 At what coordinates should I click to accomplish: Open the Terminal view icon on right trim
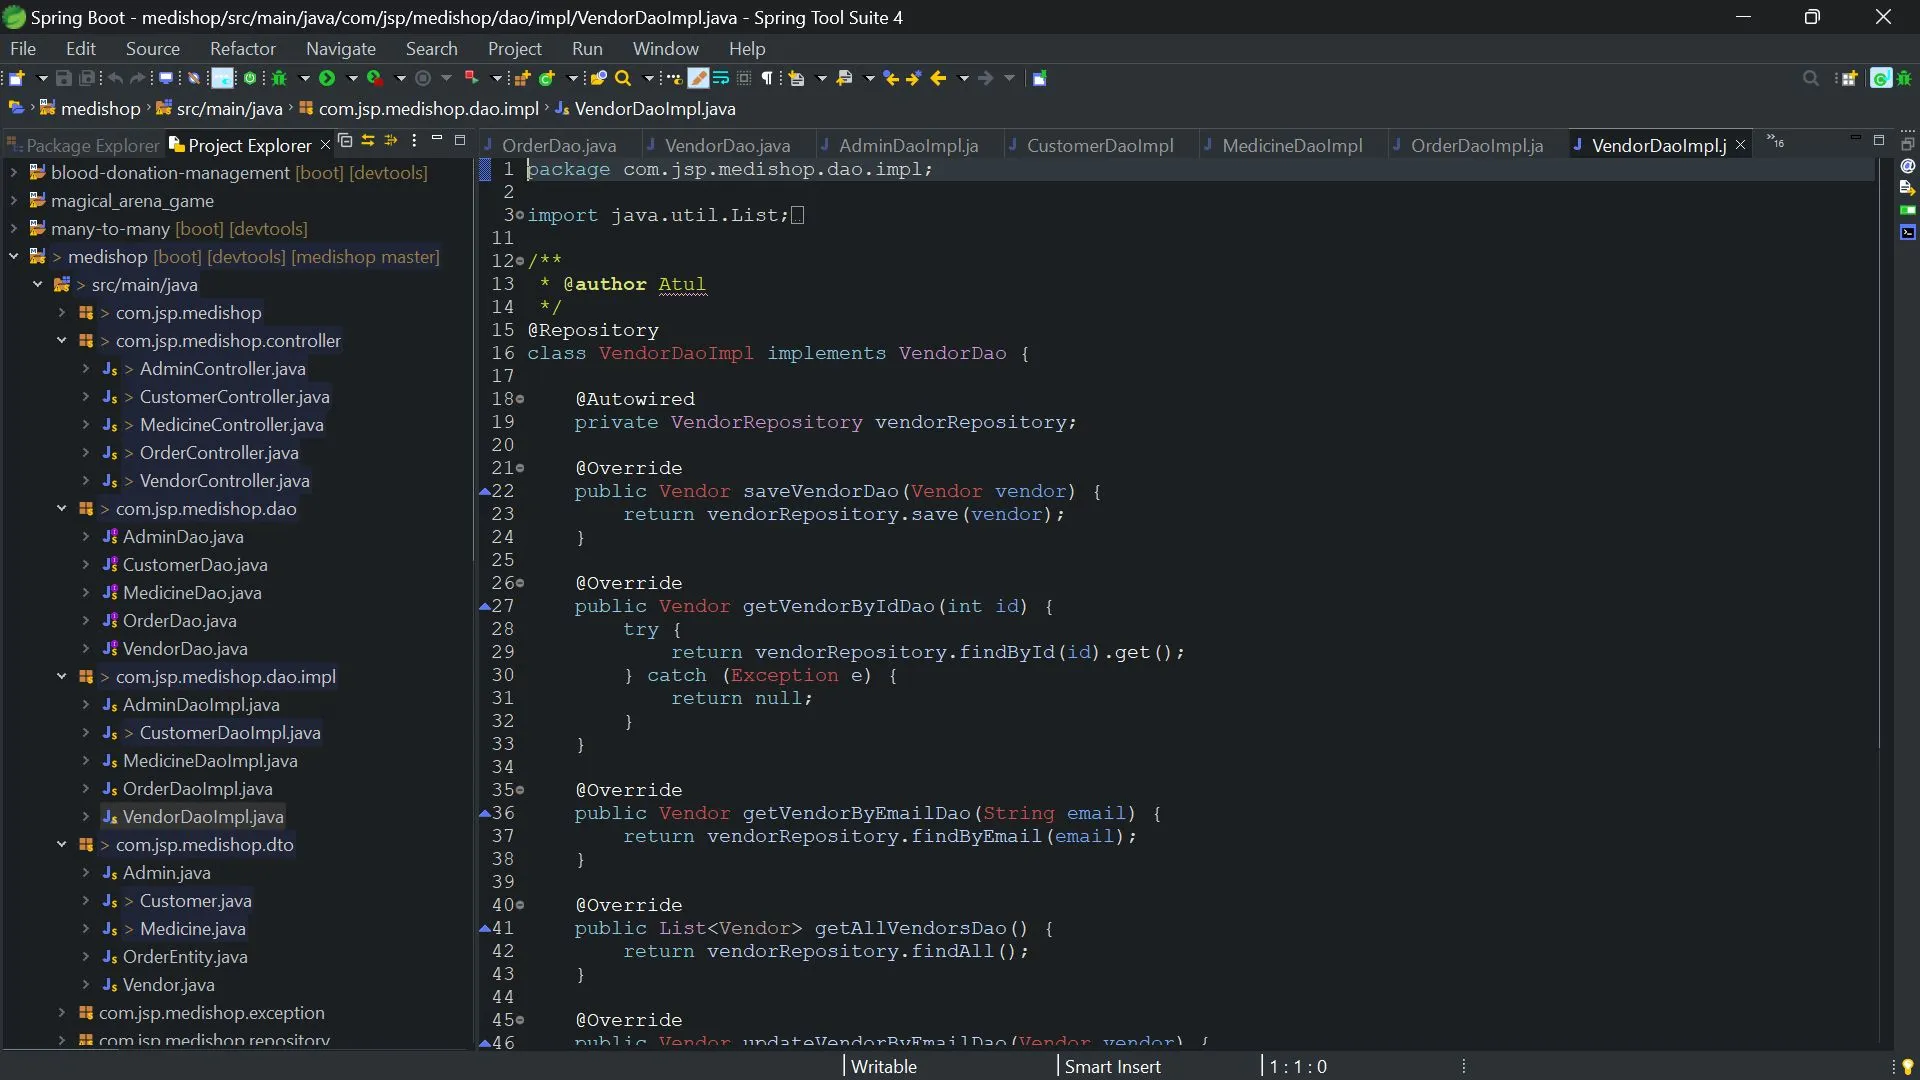[x=1908, y=232]
